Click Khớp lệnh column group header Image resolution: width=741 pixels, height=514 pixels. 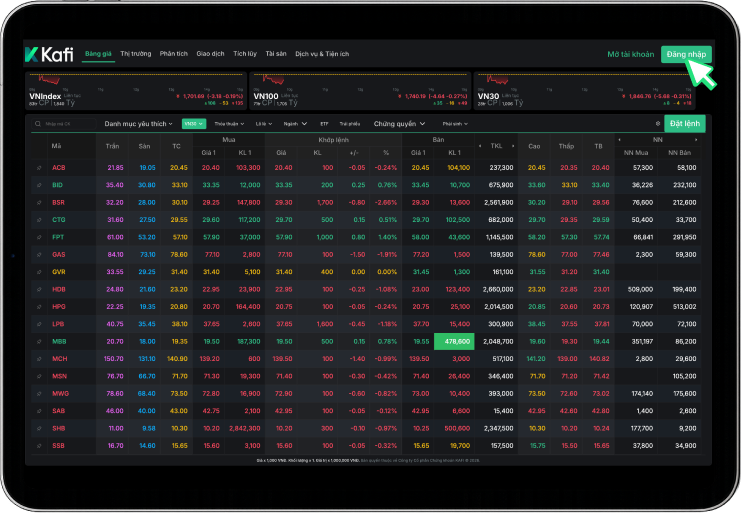pyautogui.click(x=333, y=140)
